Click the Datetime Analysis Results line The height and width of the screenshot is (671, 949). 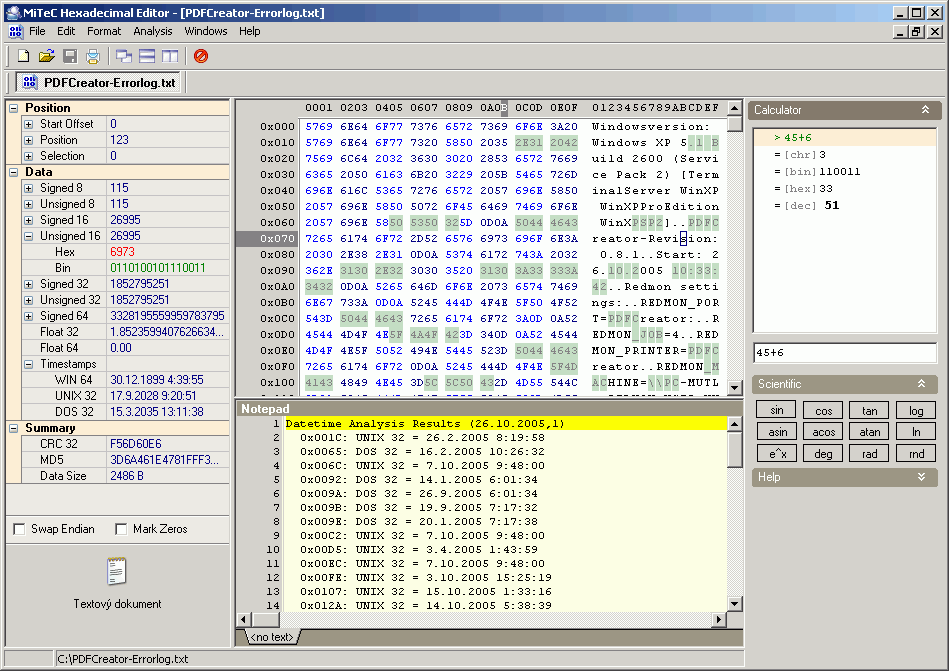point(425,424)
